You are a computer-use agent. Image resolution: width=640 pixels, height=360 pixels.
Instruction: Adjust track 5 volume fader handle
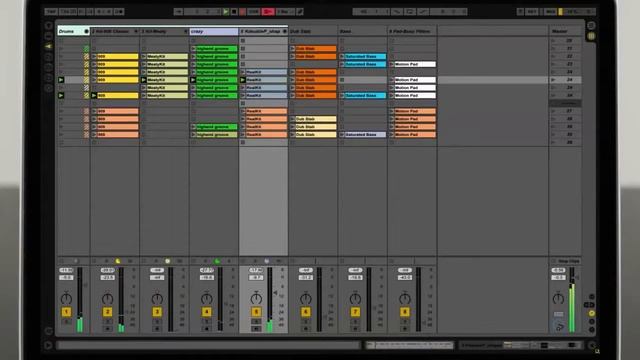click(x=275, y=293)
